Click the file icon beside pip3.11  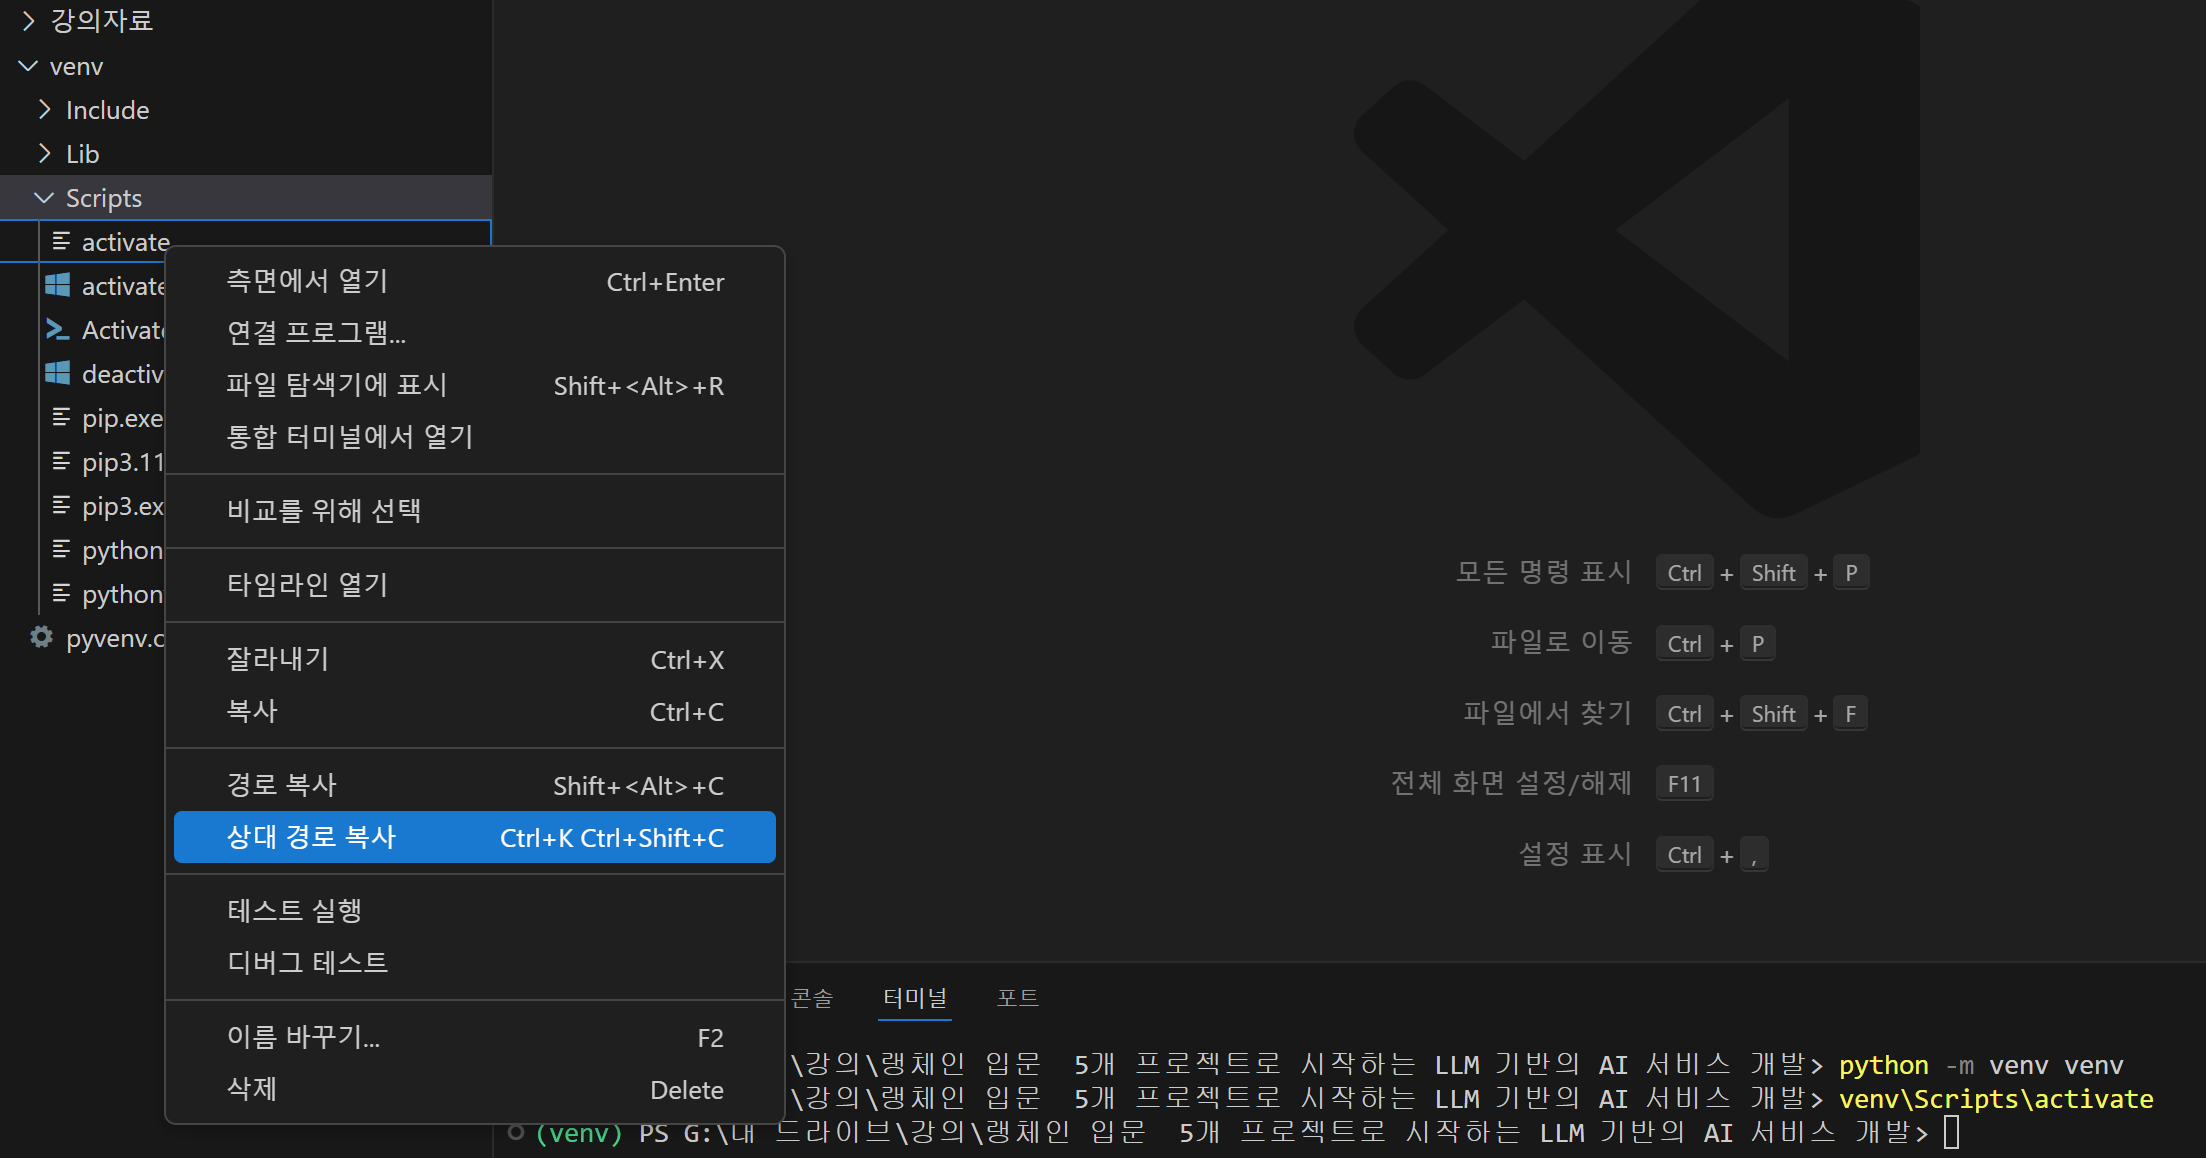pyautogui.click(x=61, y=461)
